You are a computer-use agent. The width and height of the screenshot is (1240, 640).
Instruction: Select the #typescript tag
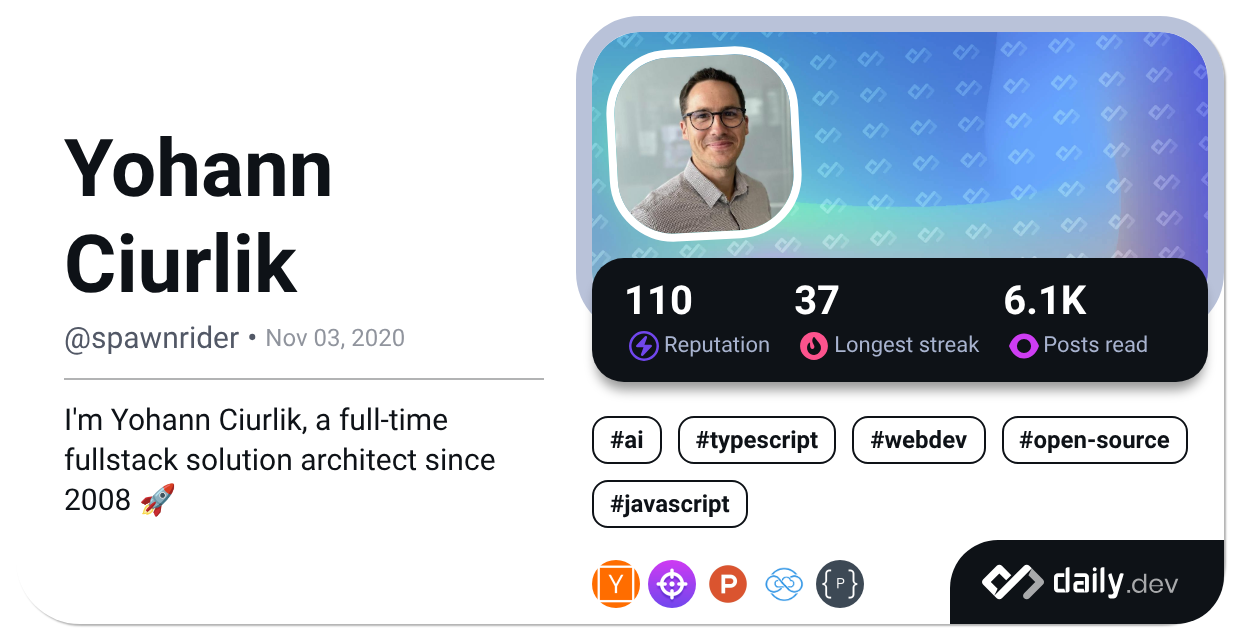(756, 440)
